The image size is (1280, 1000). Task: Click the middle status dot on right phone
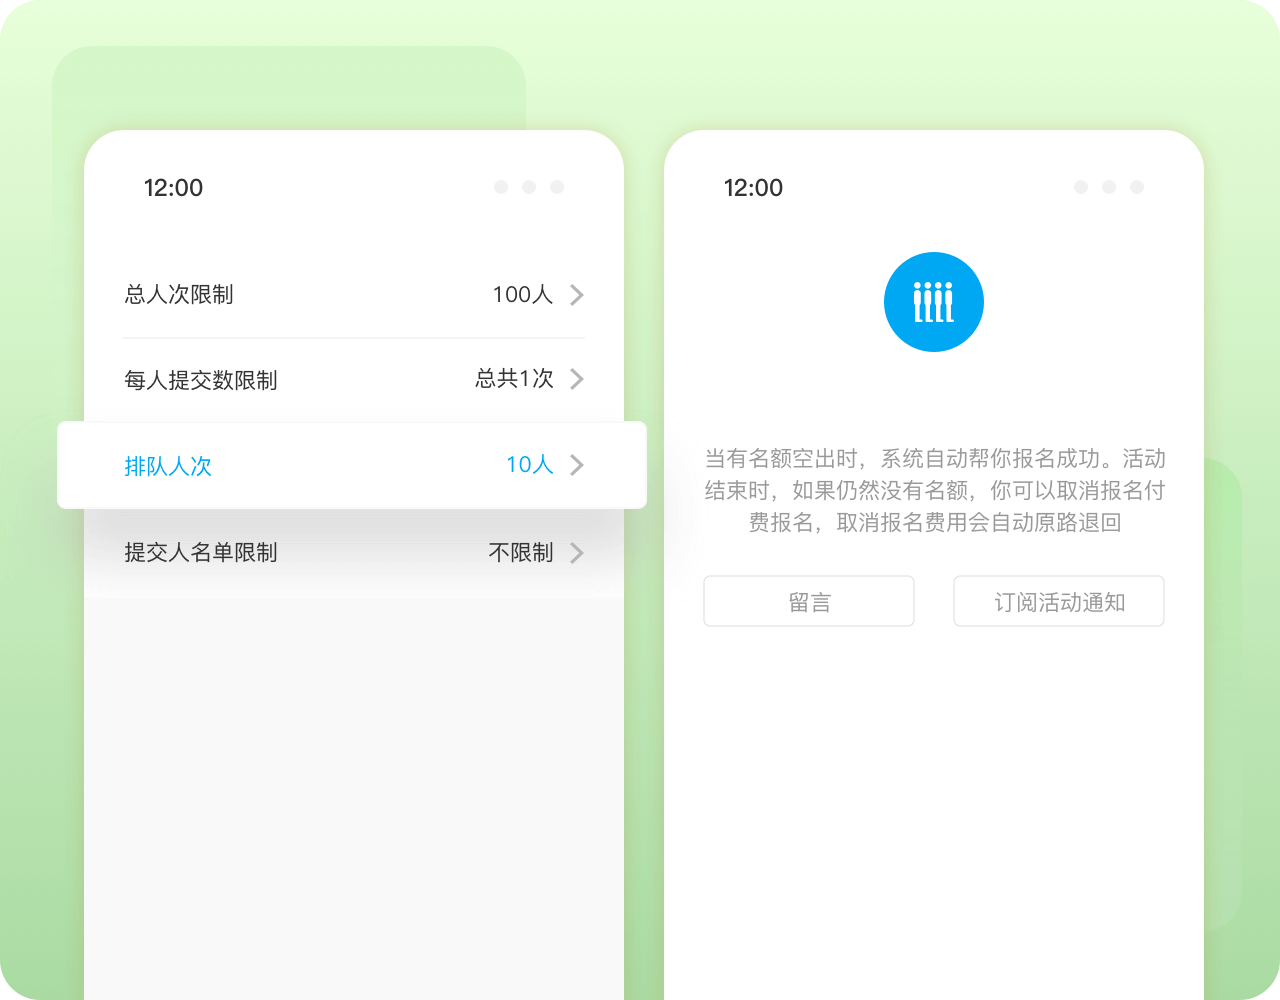click(1108, 187)
